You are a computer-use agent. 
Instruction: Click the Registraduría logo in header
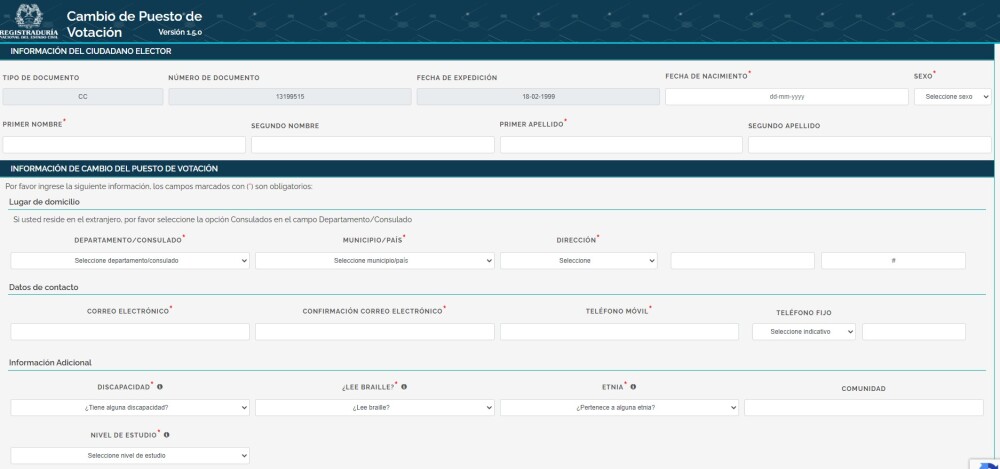[29, 21]
